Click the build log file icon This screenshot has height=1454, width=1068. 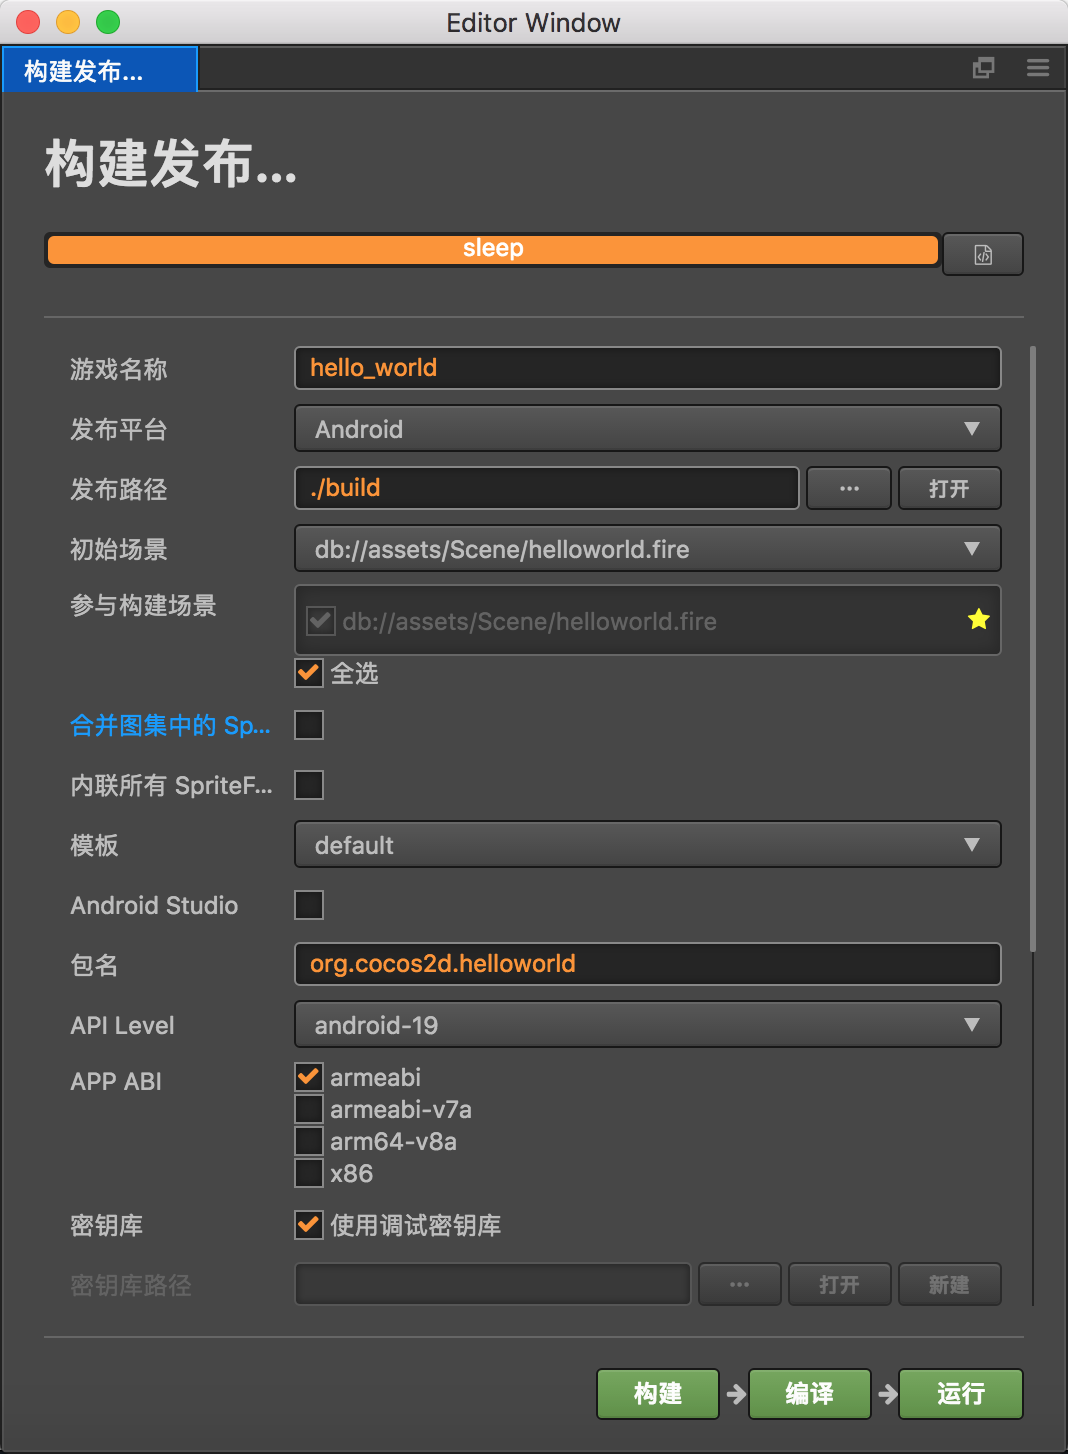983,254
